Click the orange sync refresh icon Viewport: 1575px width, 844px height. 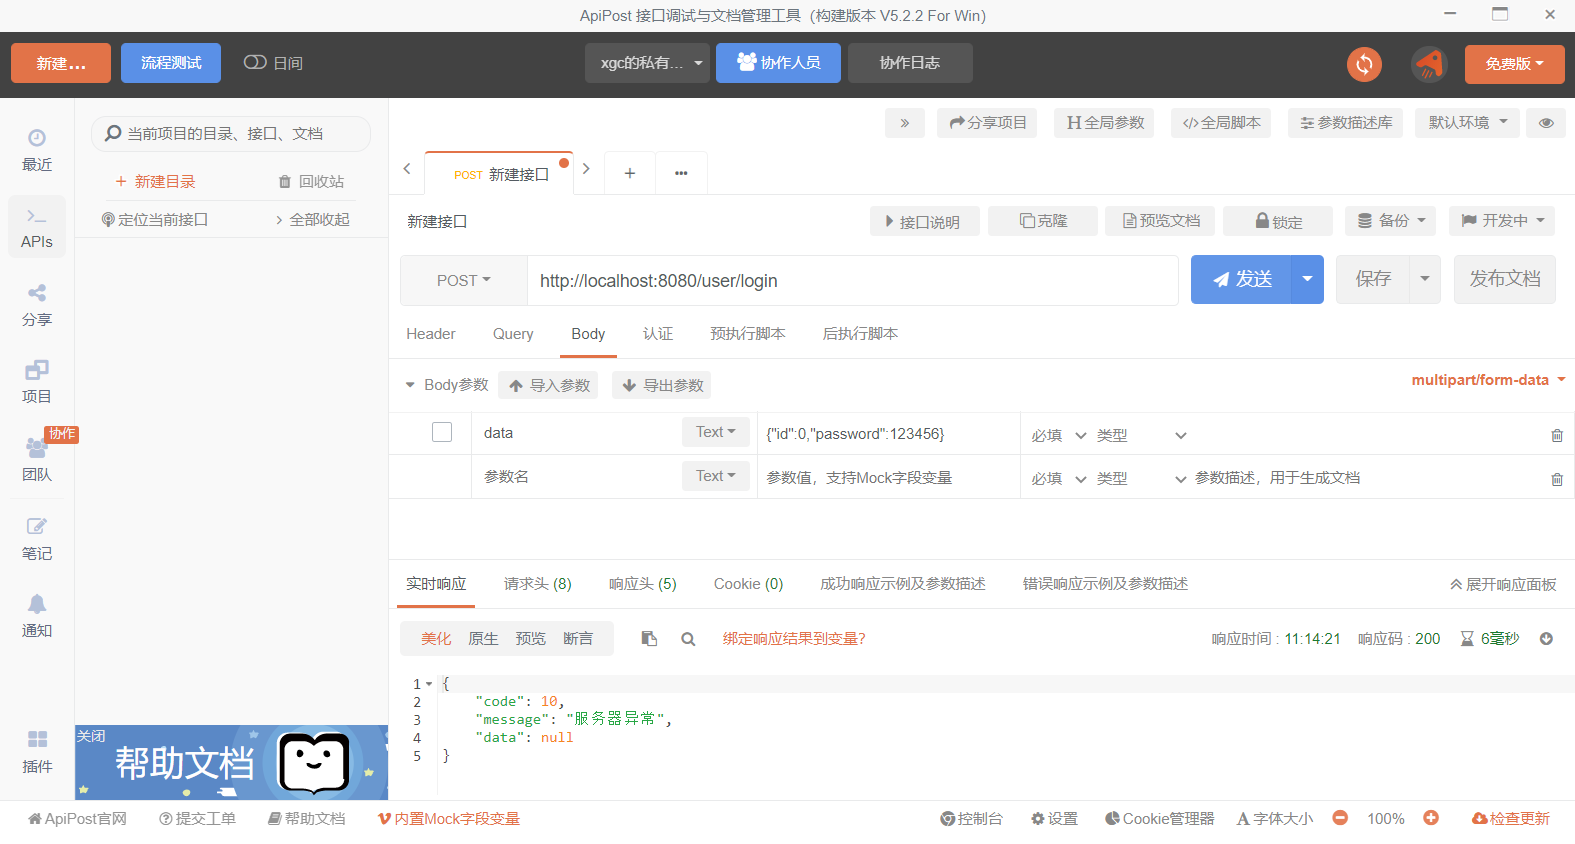[x=1364, y=64]
